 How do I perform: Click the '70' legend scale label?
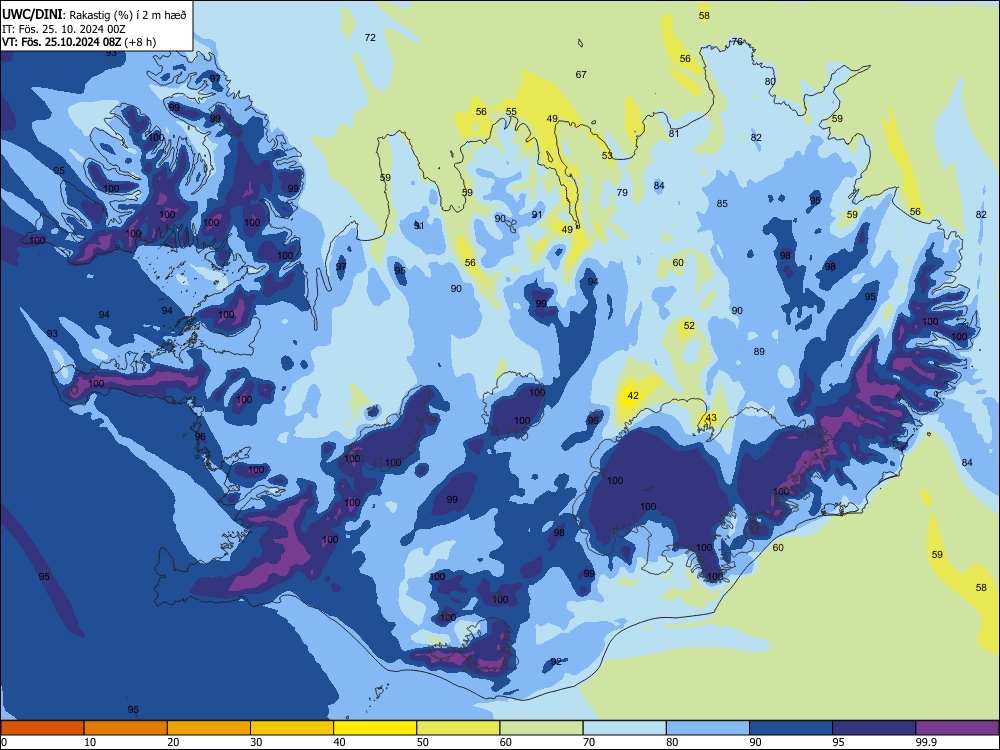(589, 742)
